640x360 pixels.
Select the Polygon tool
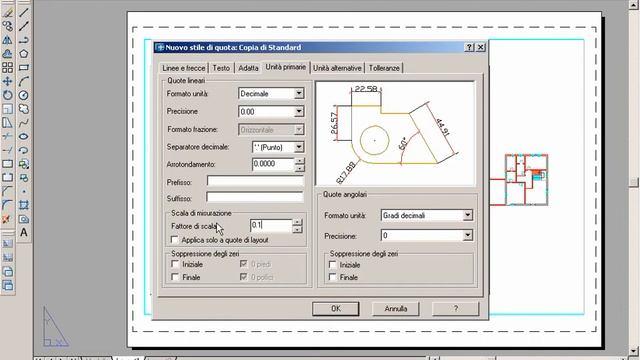pos(24,54)
